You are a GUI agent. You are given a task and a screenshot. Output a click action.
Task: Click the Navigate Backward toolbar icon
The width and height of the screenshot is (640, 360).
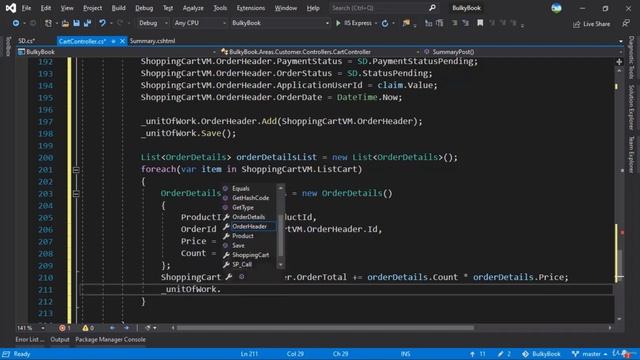pyautogui.click(x=16, y=23)
